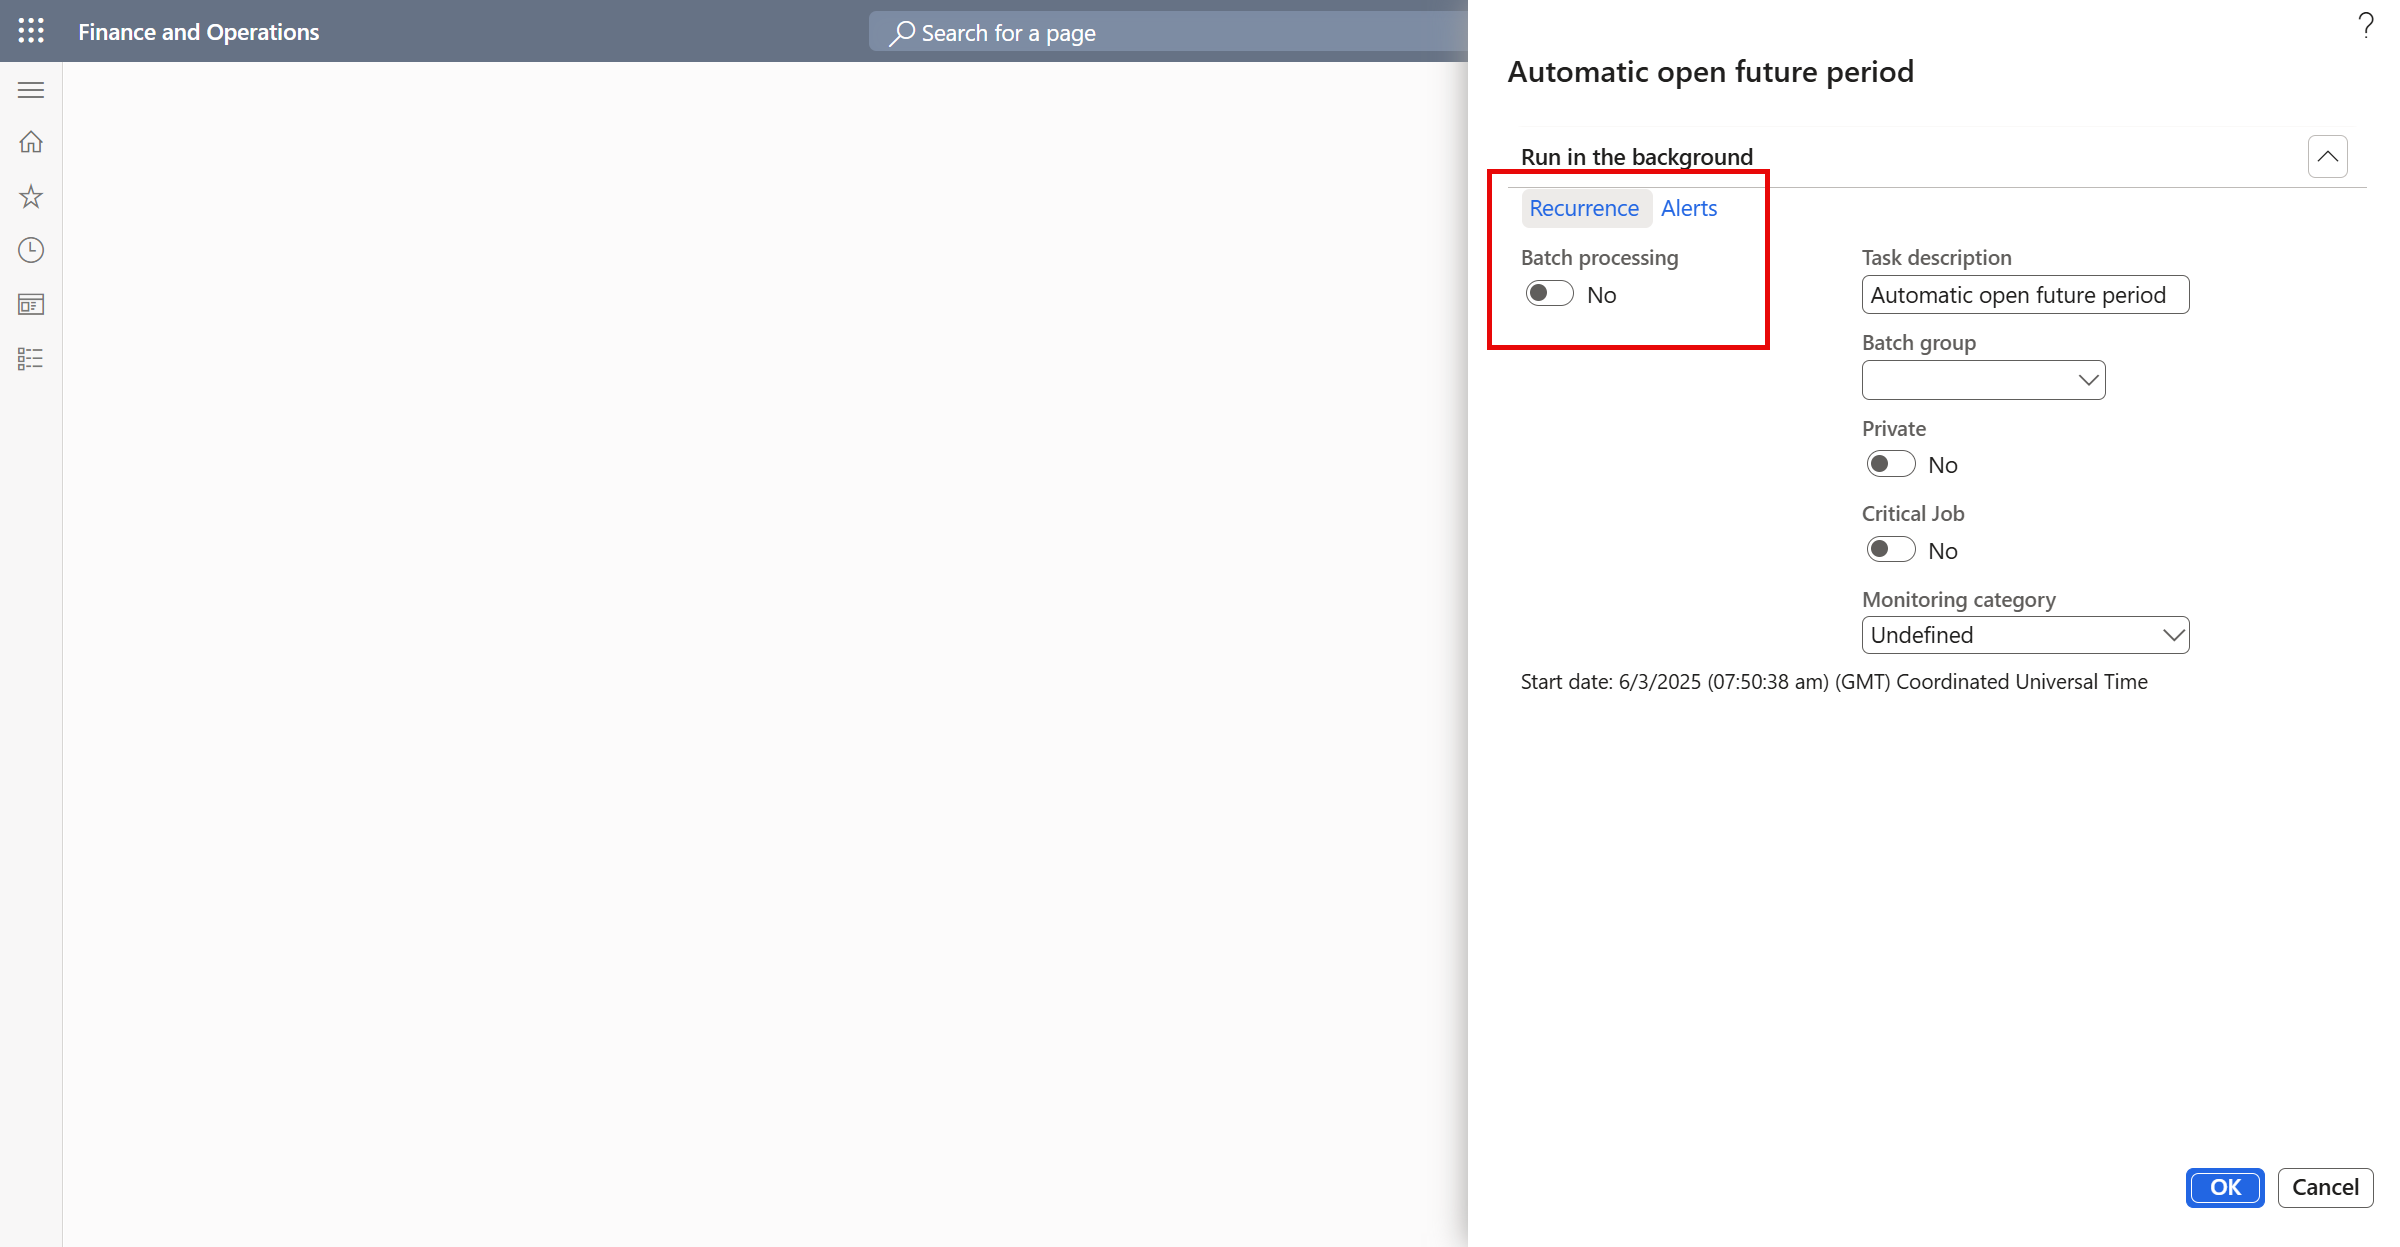Viewport: 2400px width, 1247px height.
Task: Select the Home icon in the sidebar
Action: (30, 142)
